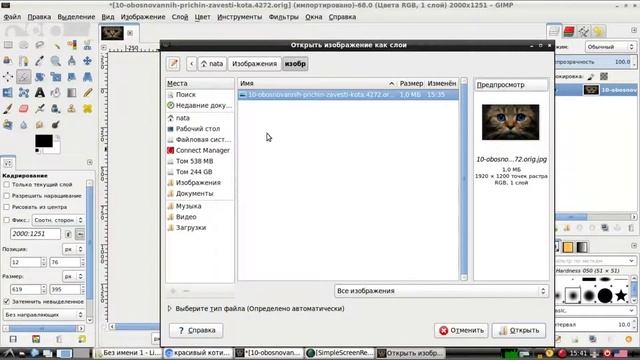Go to 'Изображения' folder in path bar
This screenshot has height=360, width=640.
point(254,64)
